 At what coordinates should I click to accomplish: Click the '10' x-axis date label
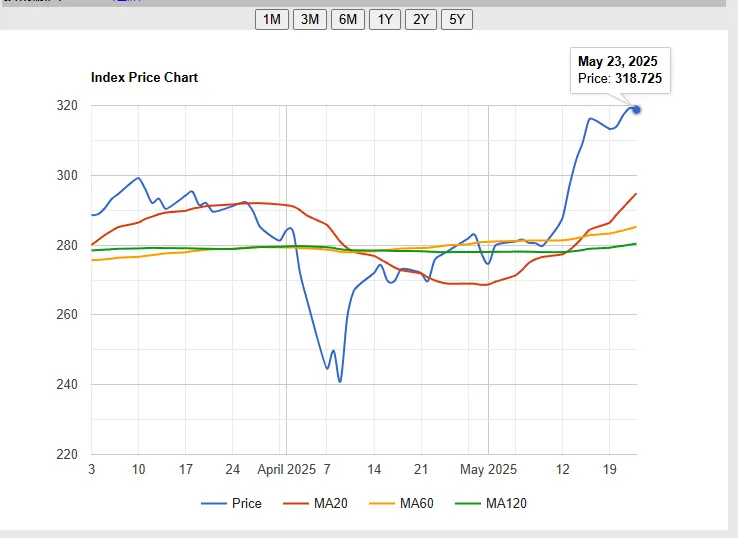pyautogui.click(x=138, y=469)
